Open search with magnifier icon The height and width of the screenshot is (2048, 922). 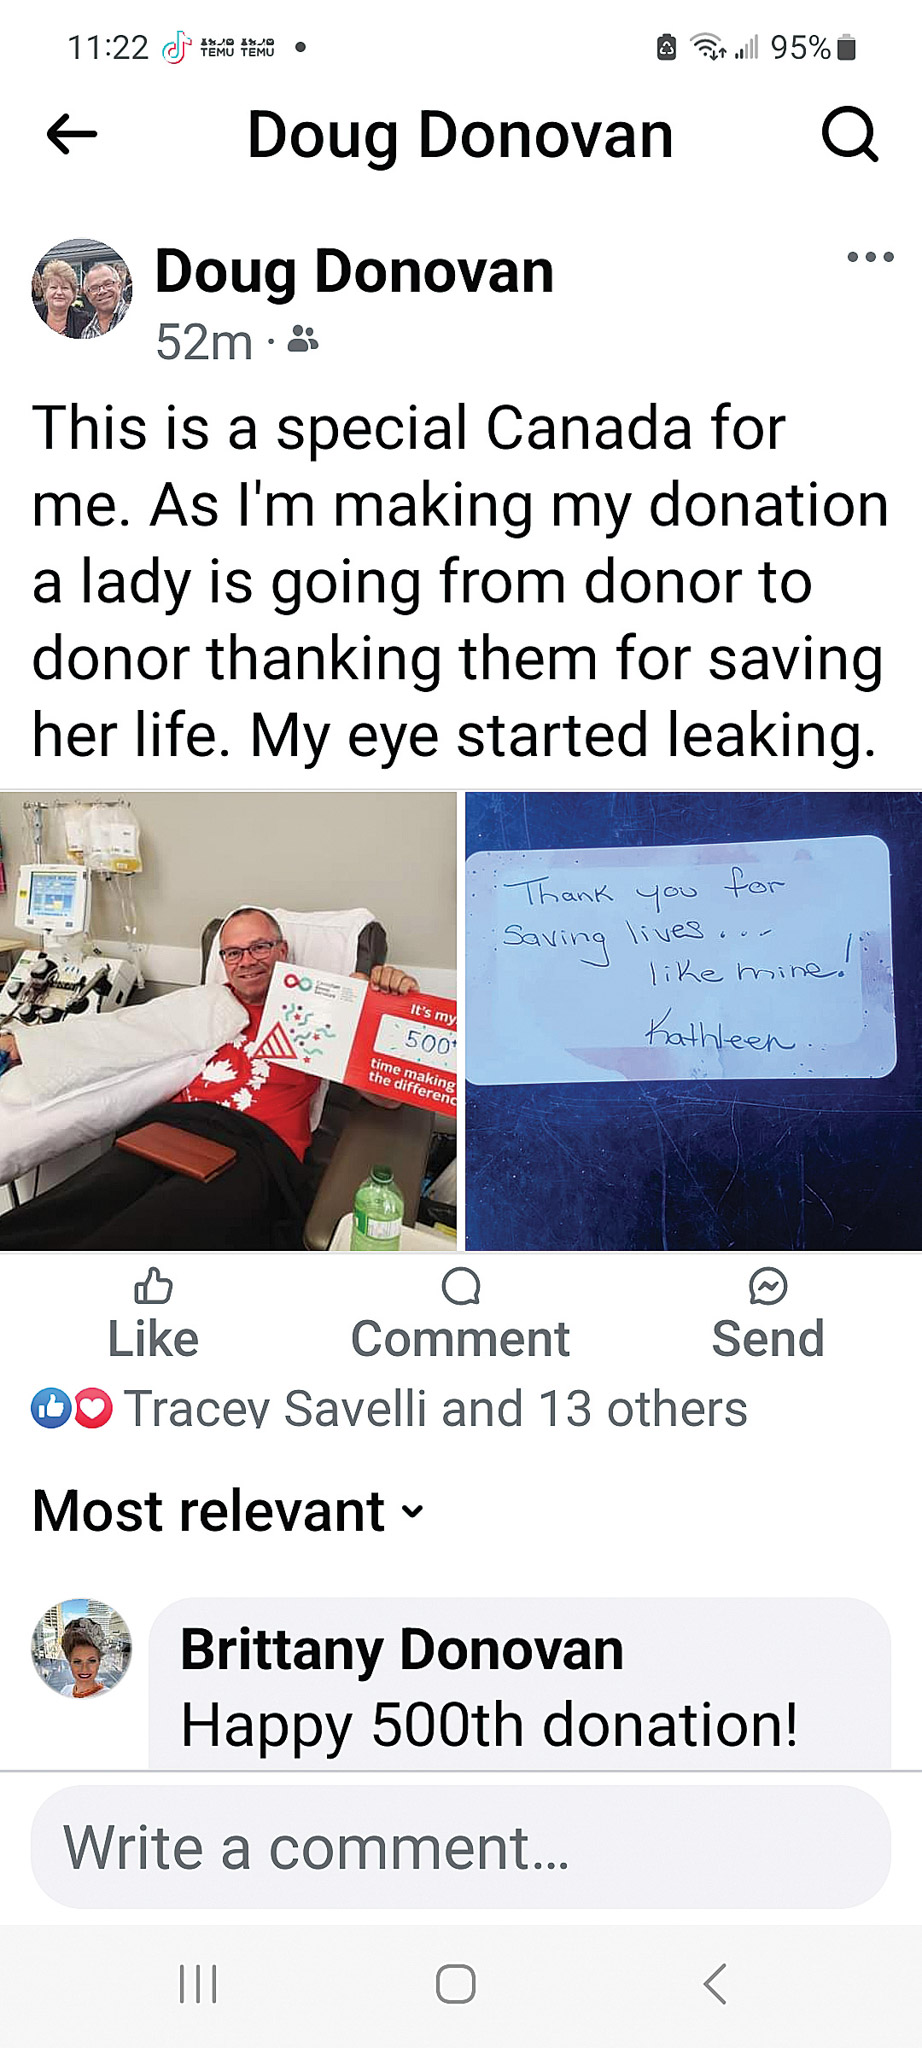point(850,134)
